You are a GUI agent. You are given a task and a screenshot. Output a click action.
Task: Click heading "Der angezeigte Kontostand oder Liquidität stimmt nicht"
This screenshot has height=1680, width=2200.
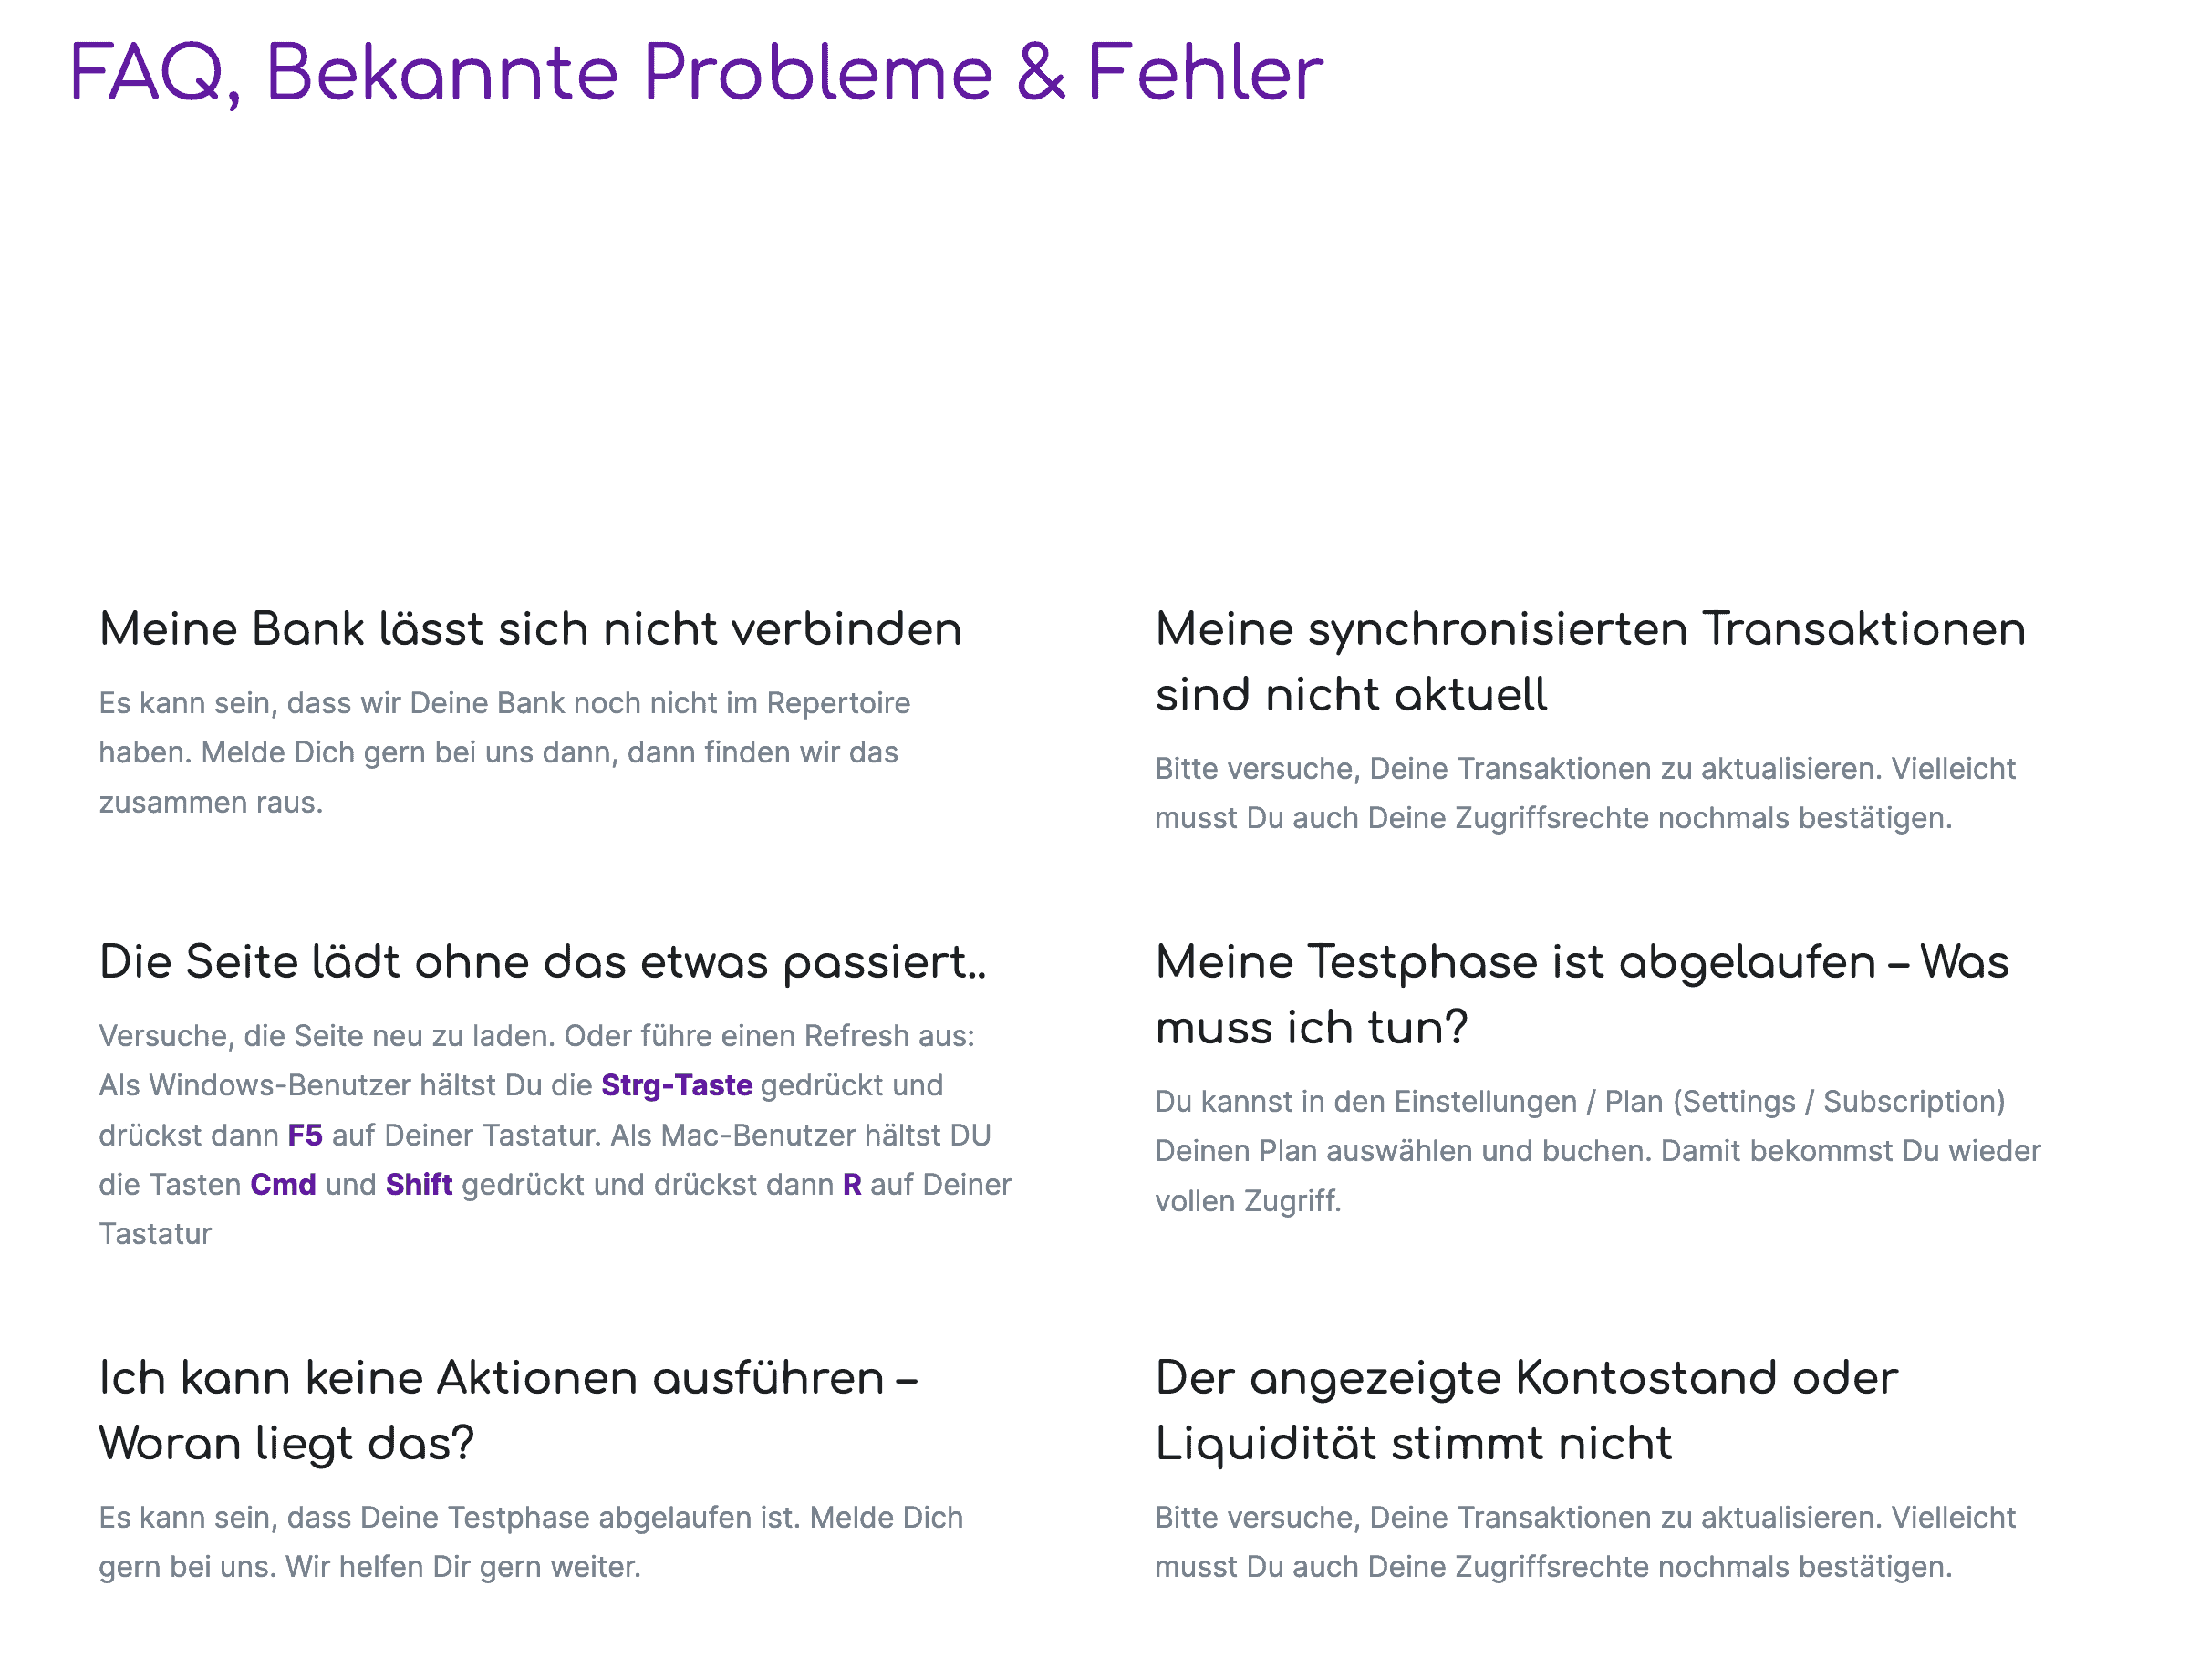(1526, 1410)
